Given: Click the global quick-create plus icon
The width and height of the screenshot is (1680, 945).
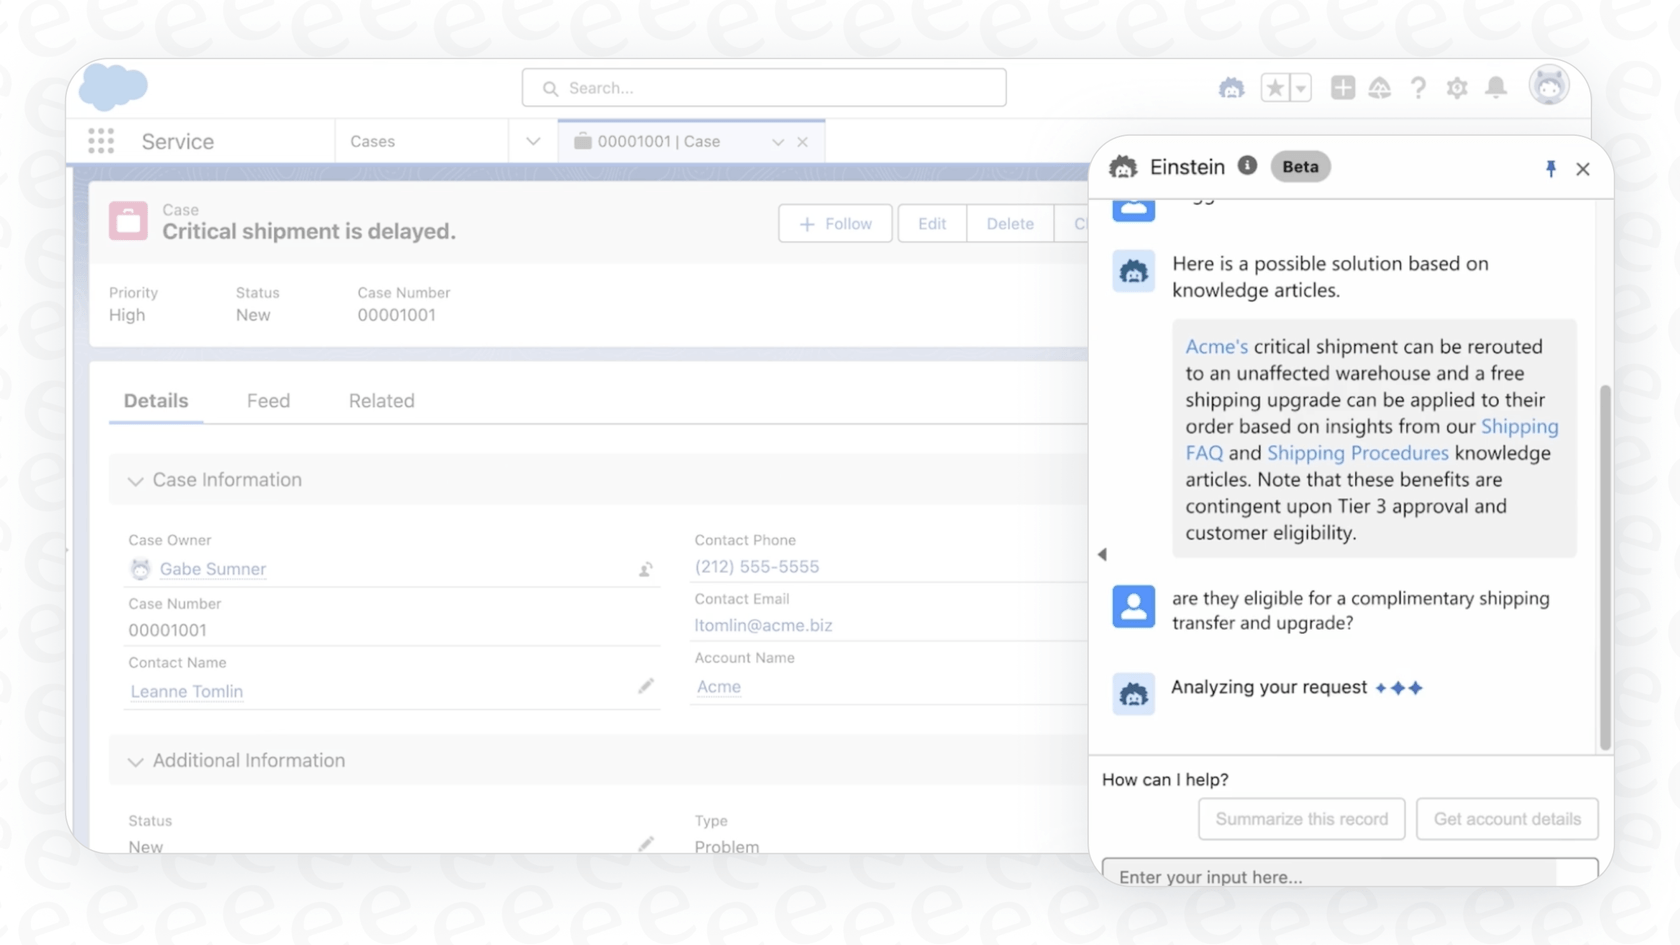Looking at the screenshot, I should click(1343, 88).
